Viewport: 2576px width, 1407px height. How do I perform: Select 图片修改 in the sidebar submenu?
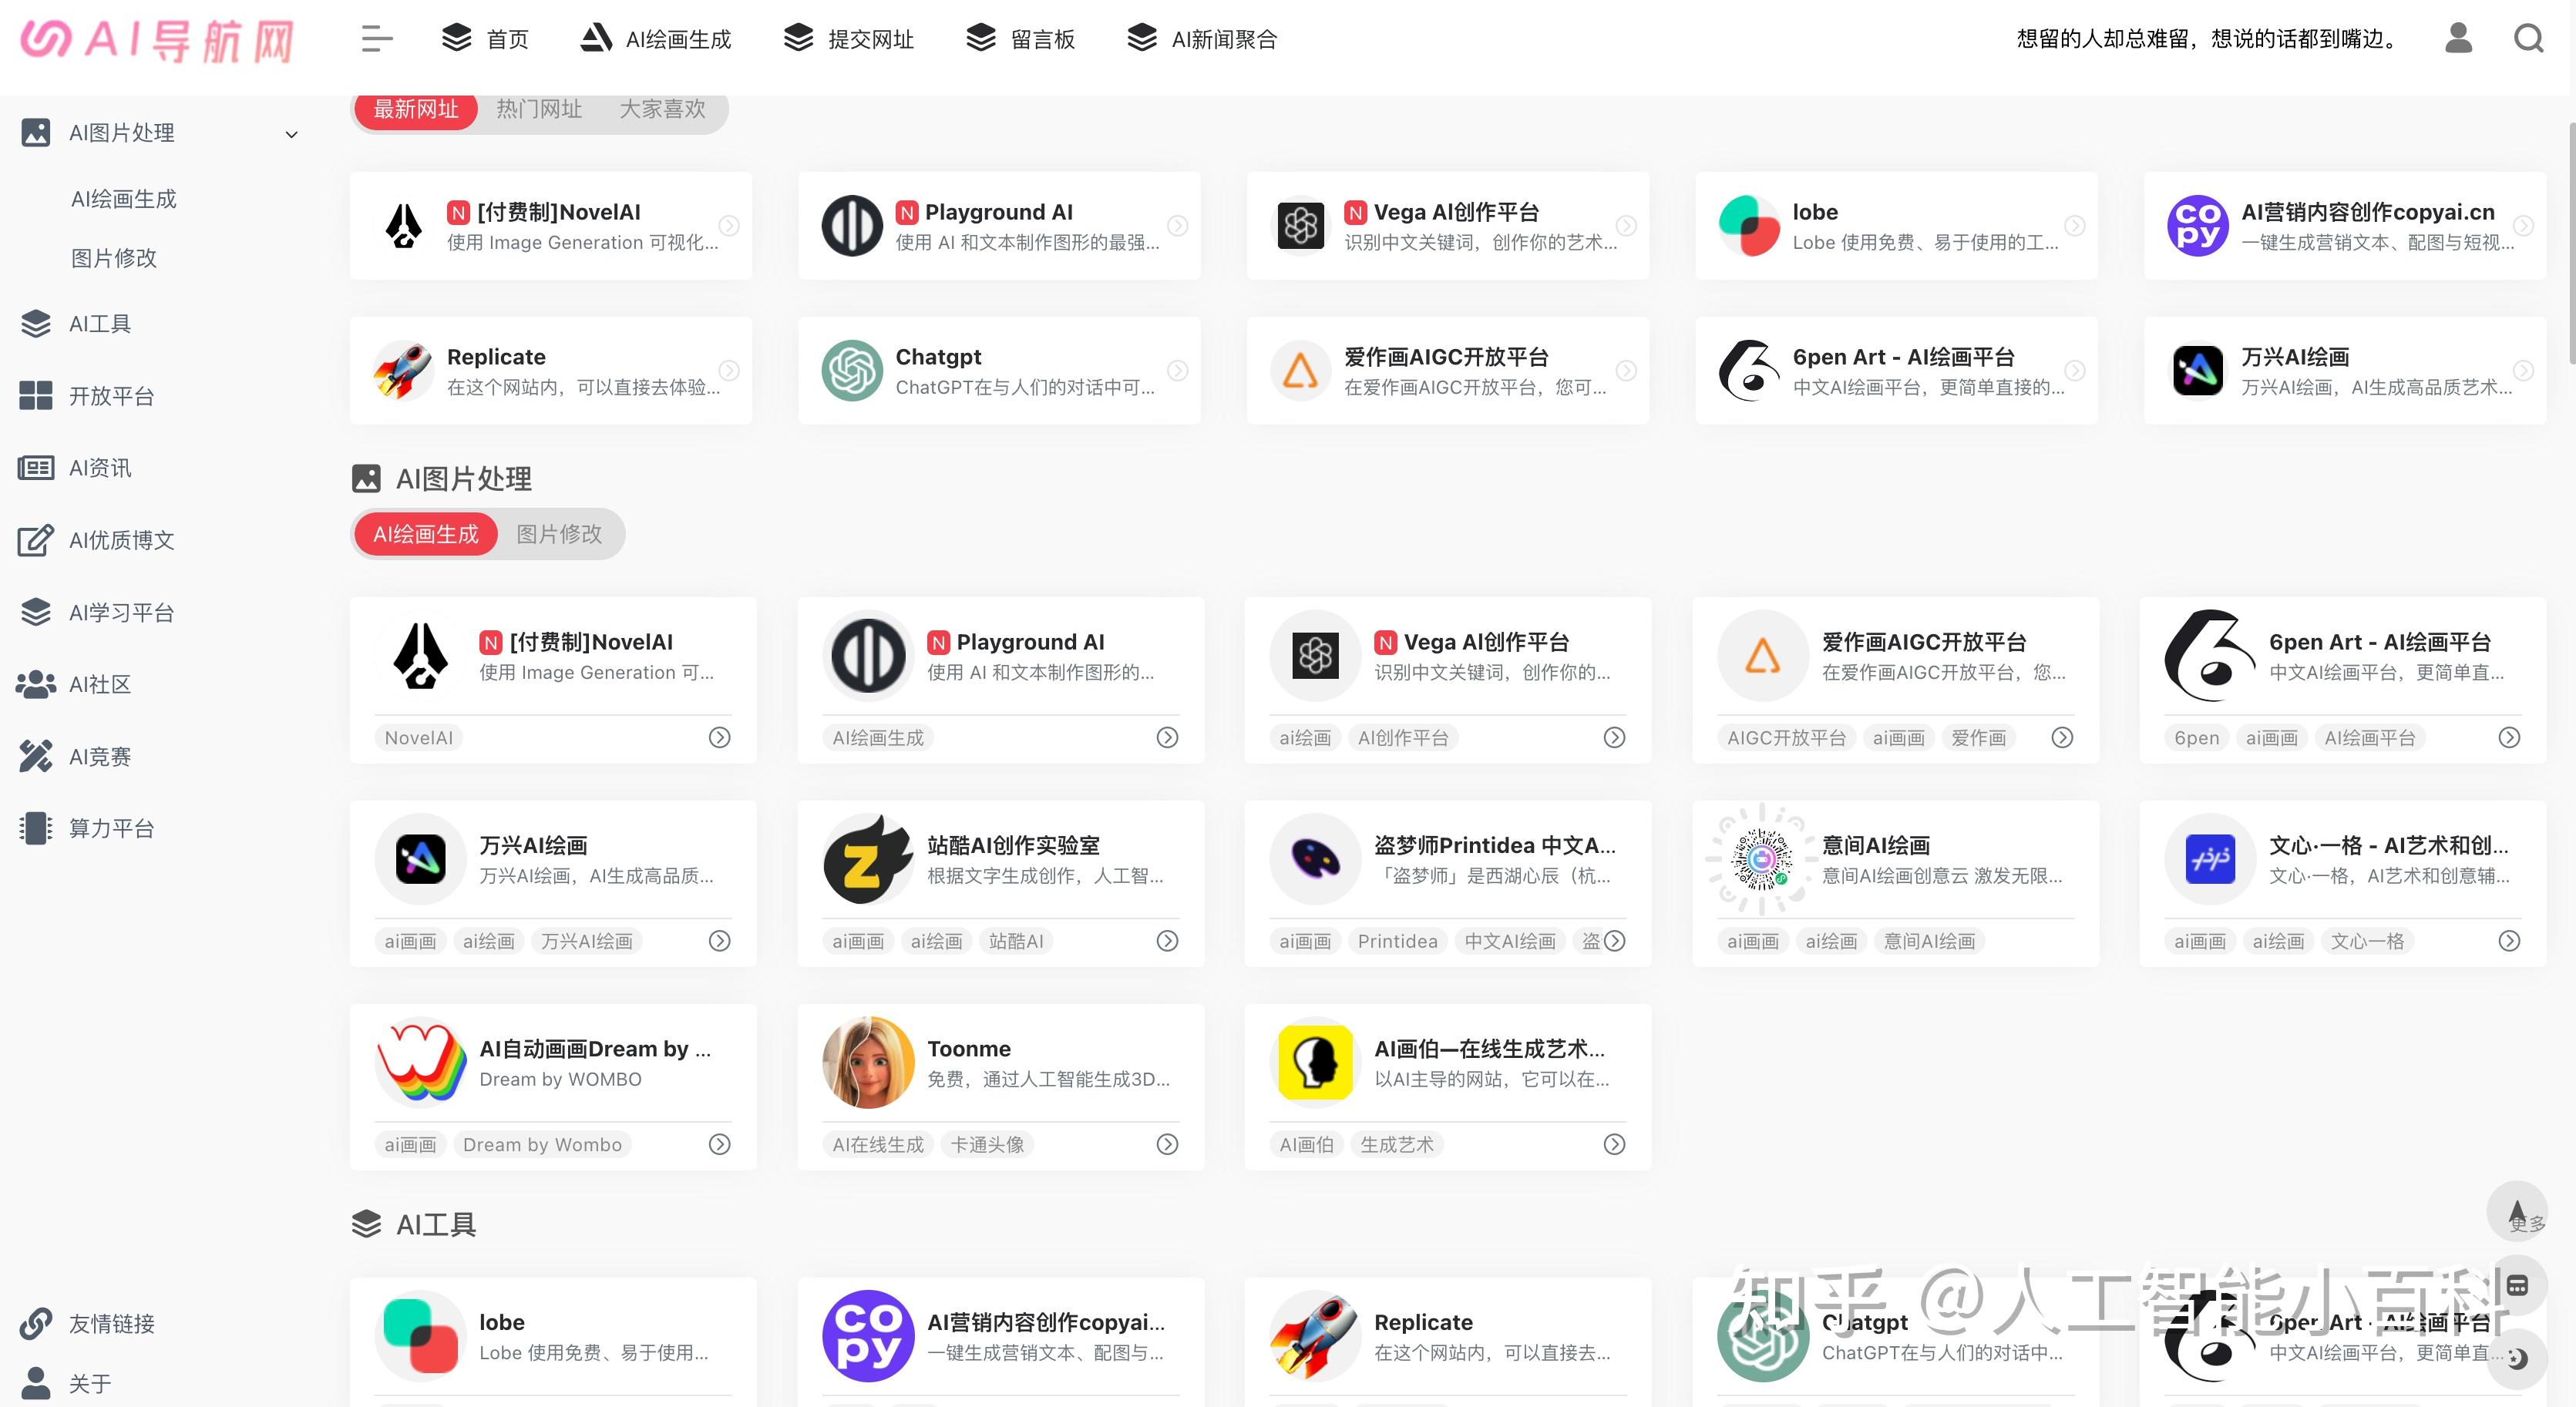pyautogui.click(x=114, y=259)
